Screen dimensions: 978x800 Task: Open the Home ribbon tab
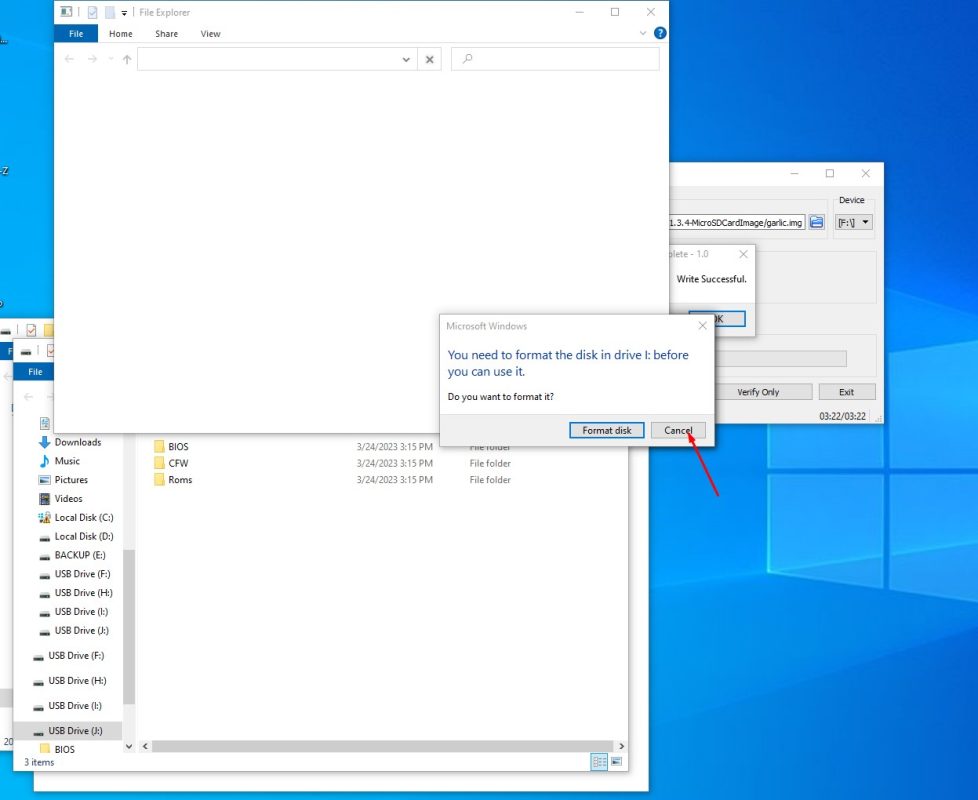tap(120, 34)
